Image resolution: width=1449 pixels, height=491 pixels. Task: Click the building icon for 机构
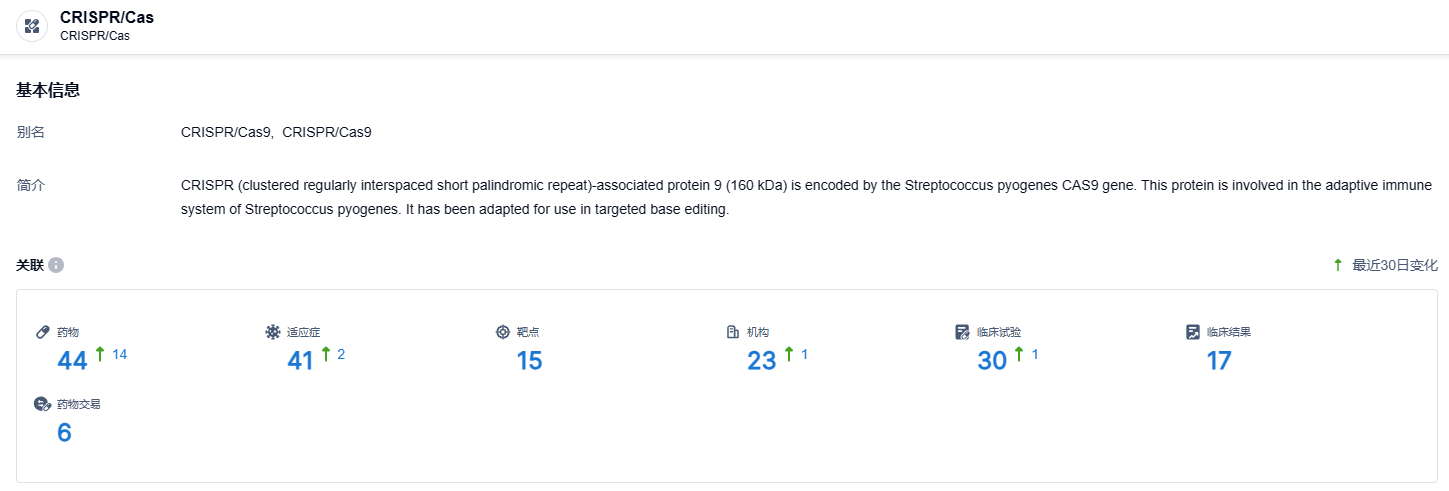[733, 332]
